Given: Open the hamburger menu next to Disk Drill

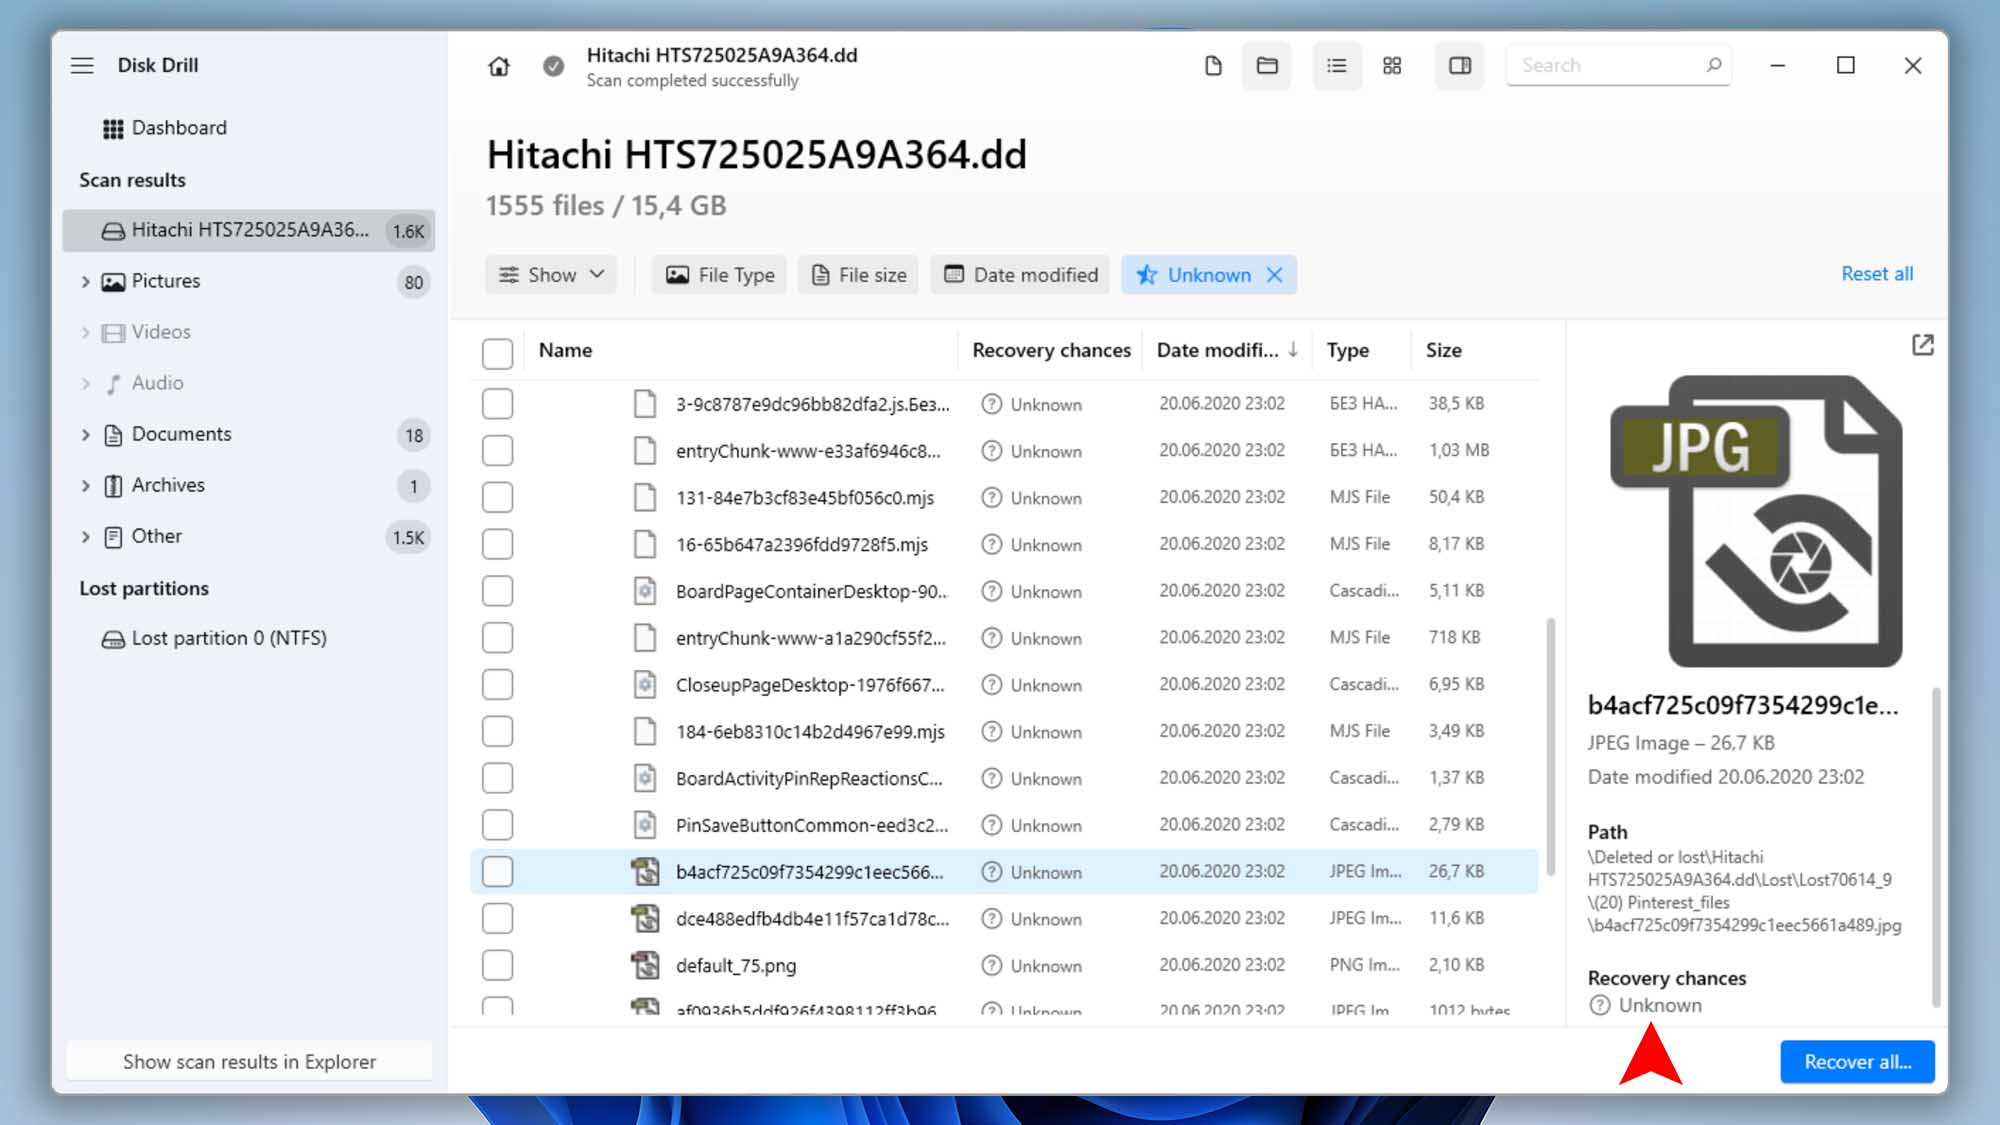Looking at the screenshot, I should tap(82, 65).
